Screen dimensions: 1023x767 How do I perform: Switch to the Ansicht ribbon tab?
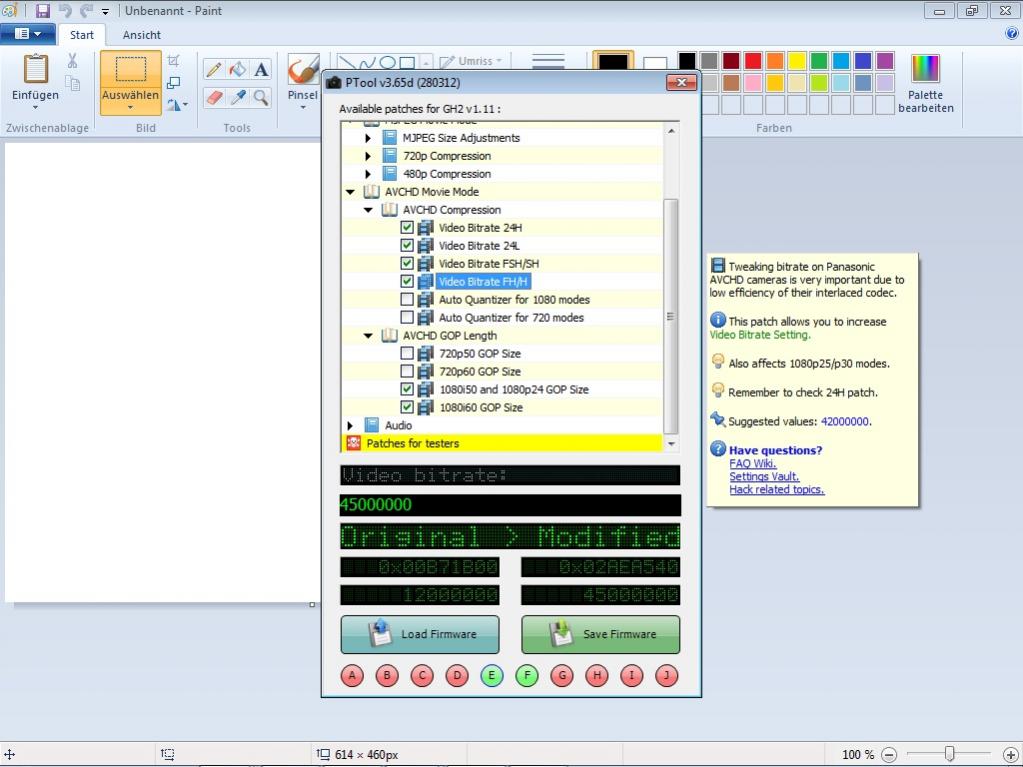tap(141, 35)
